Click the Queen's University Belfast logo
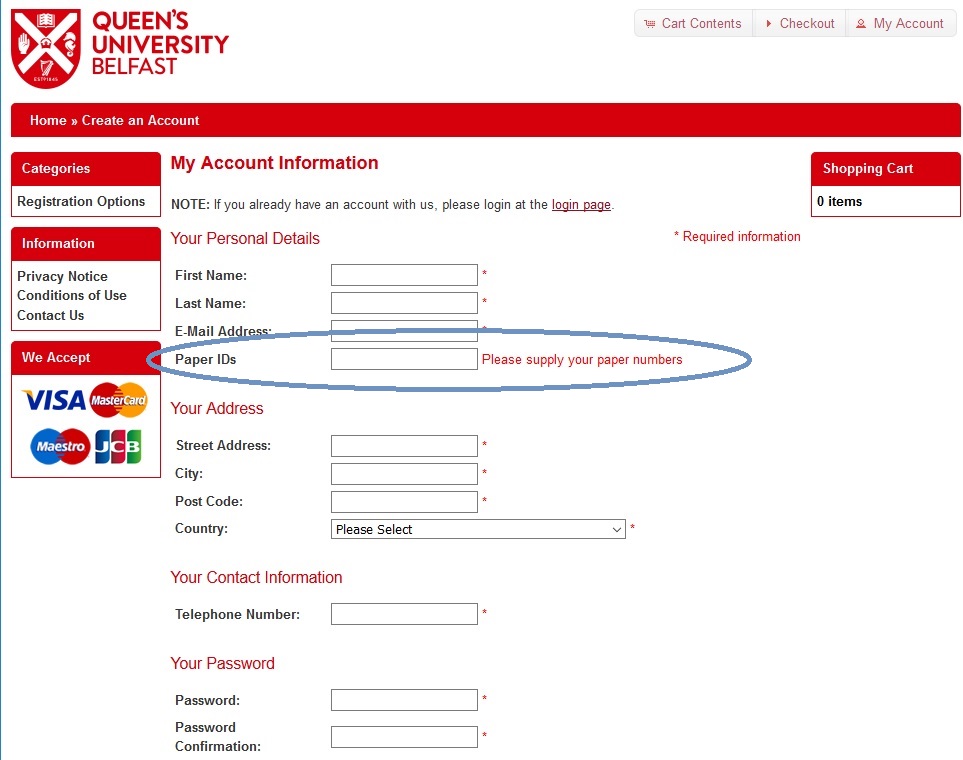Viewport: 963px width, 760px height. (119, 49)
